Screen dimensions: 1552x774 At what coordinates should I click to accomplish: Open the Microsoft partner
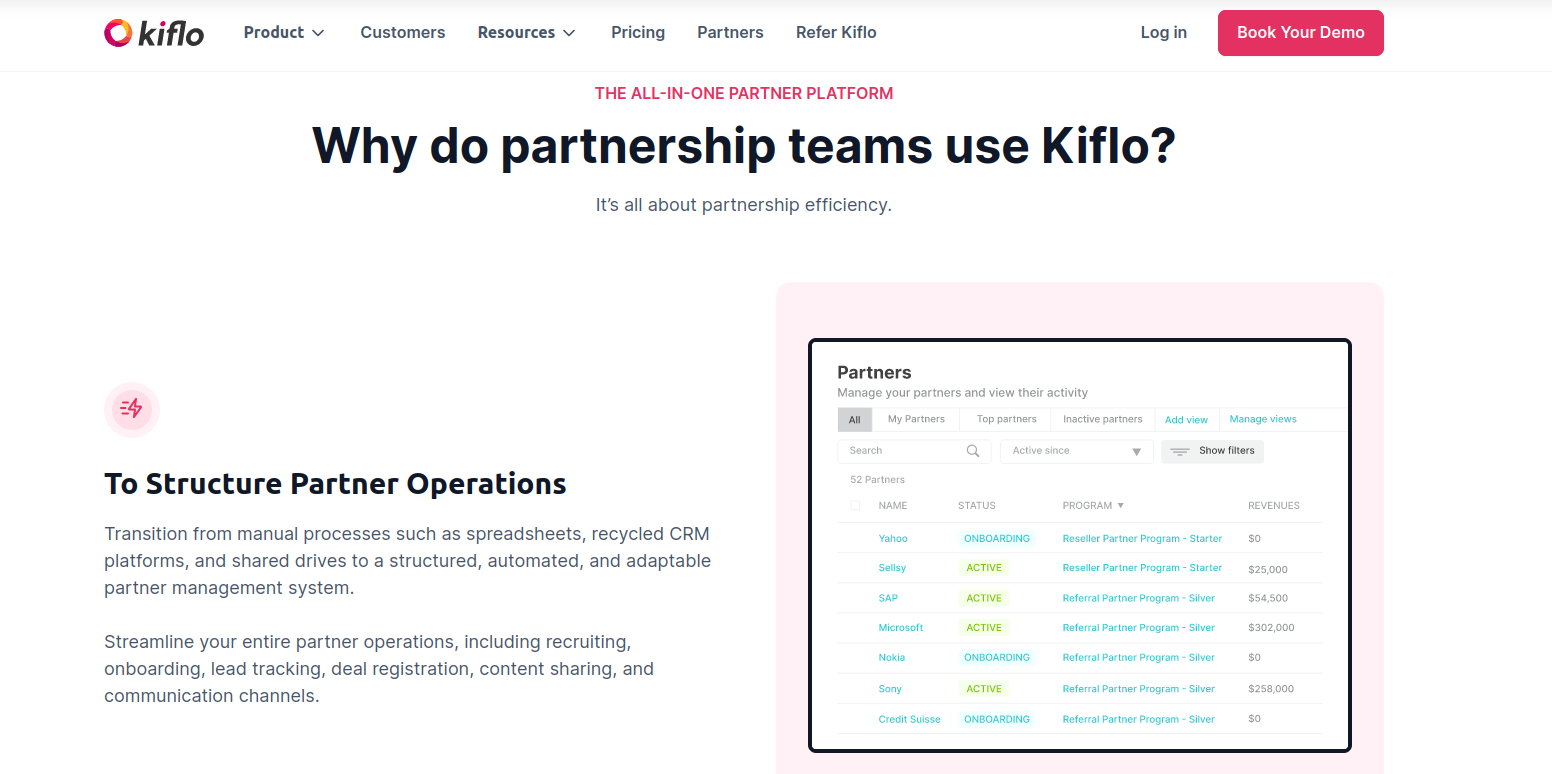point(901,628)
